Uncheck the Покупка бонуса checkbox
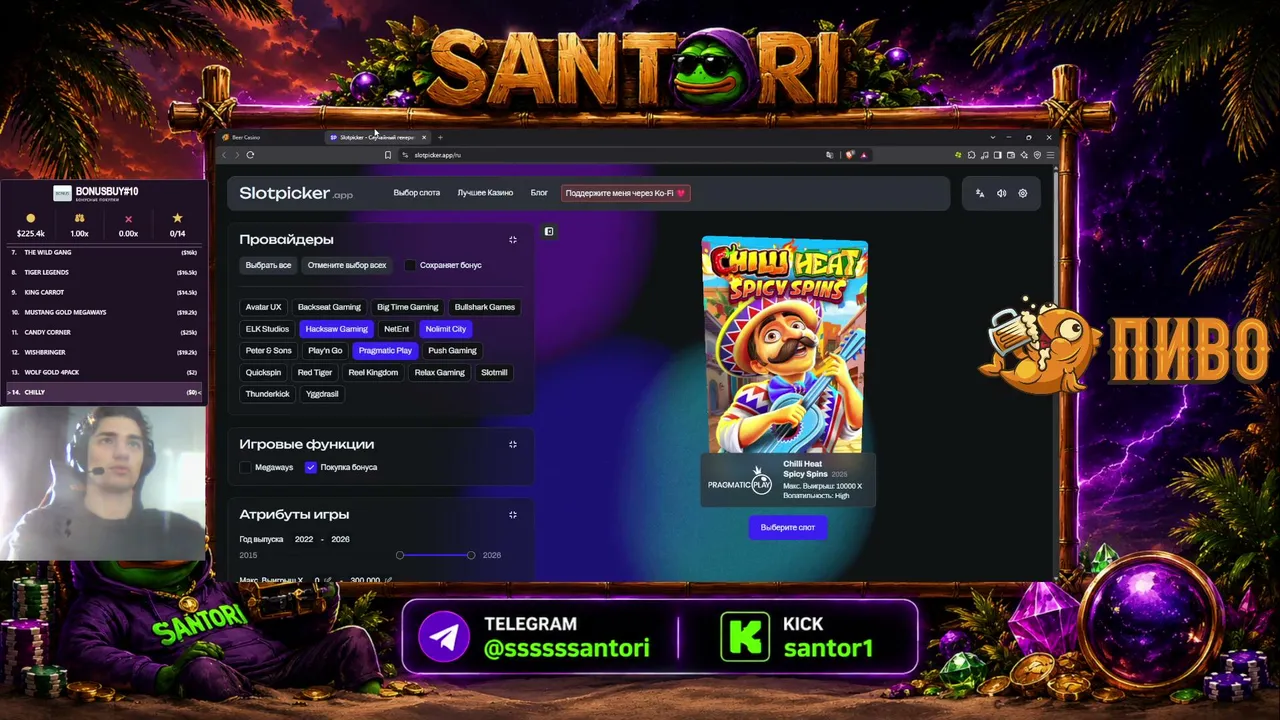This screenshot has height=720, width=1280. tap(311, 467)
